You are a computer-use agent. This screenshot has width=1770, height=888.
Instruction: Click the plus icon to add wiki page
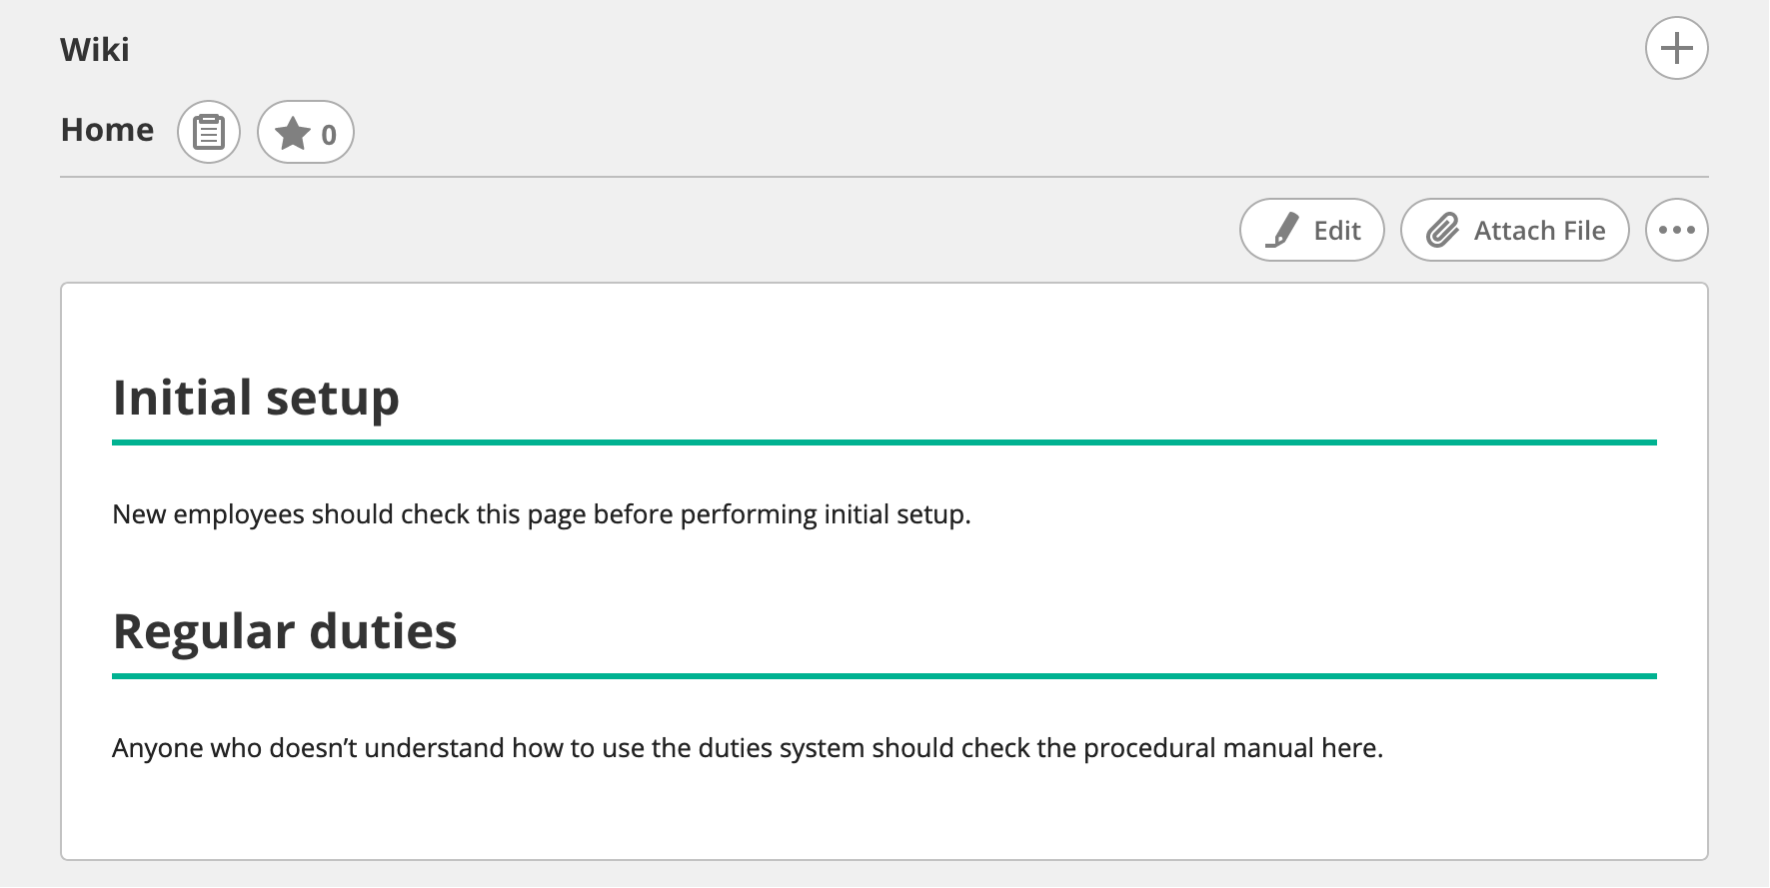pyautogui.click(x=1676, y=48)
